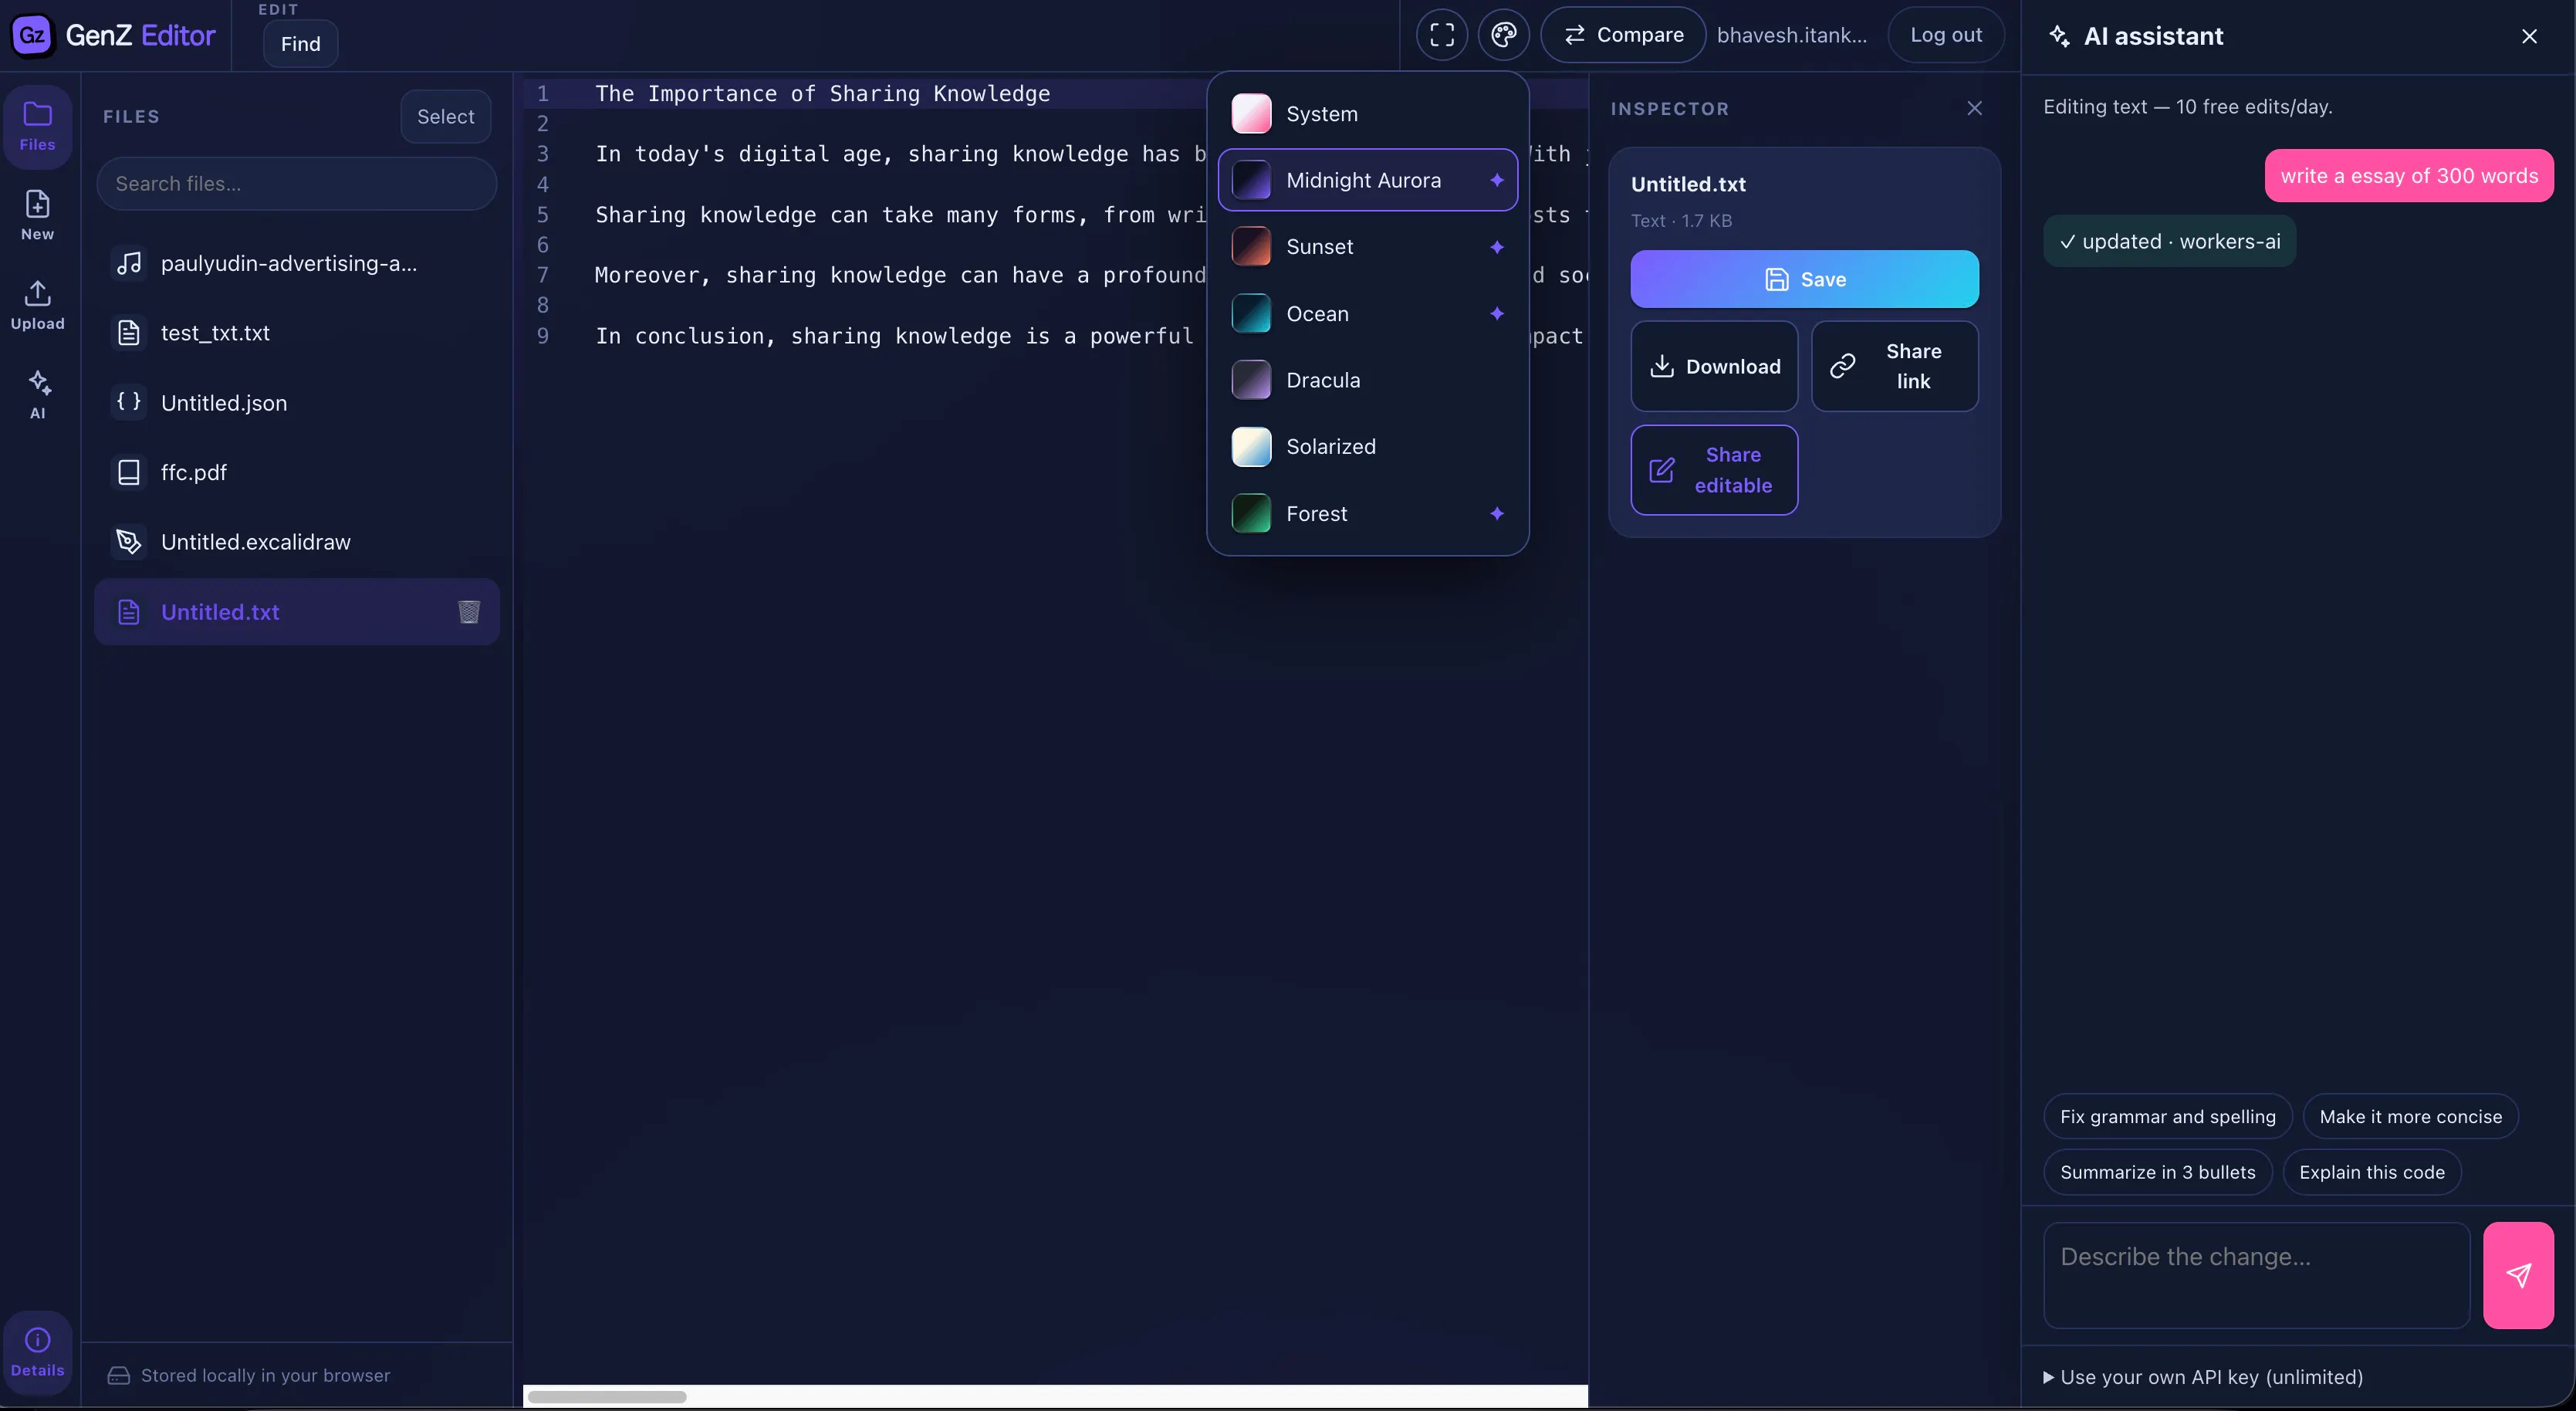Choose Make it more concise suggestion
Screen dimensions: 2576x1411
pos(2410,1116)
